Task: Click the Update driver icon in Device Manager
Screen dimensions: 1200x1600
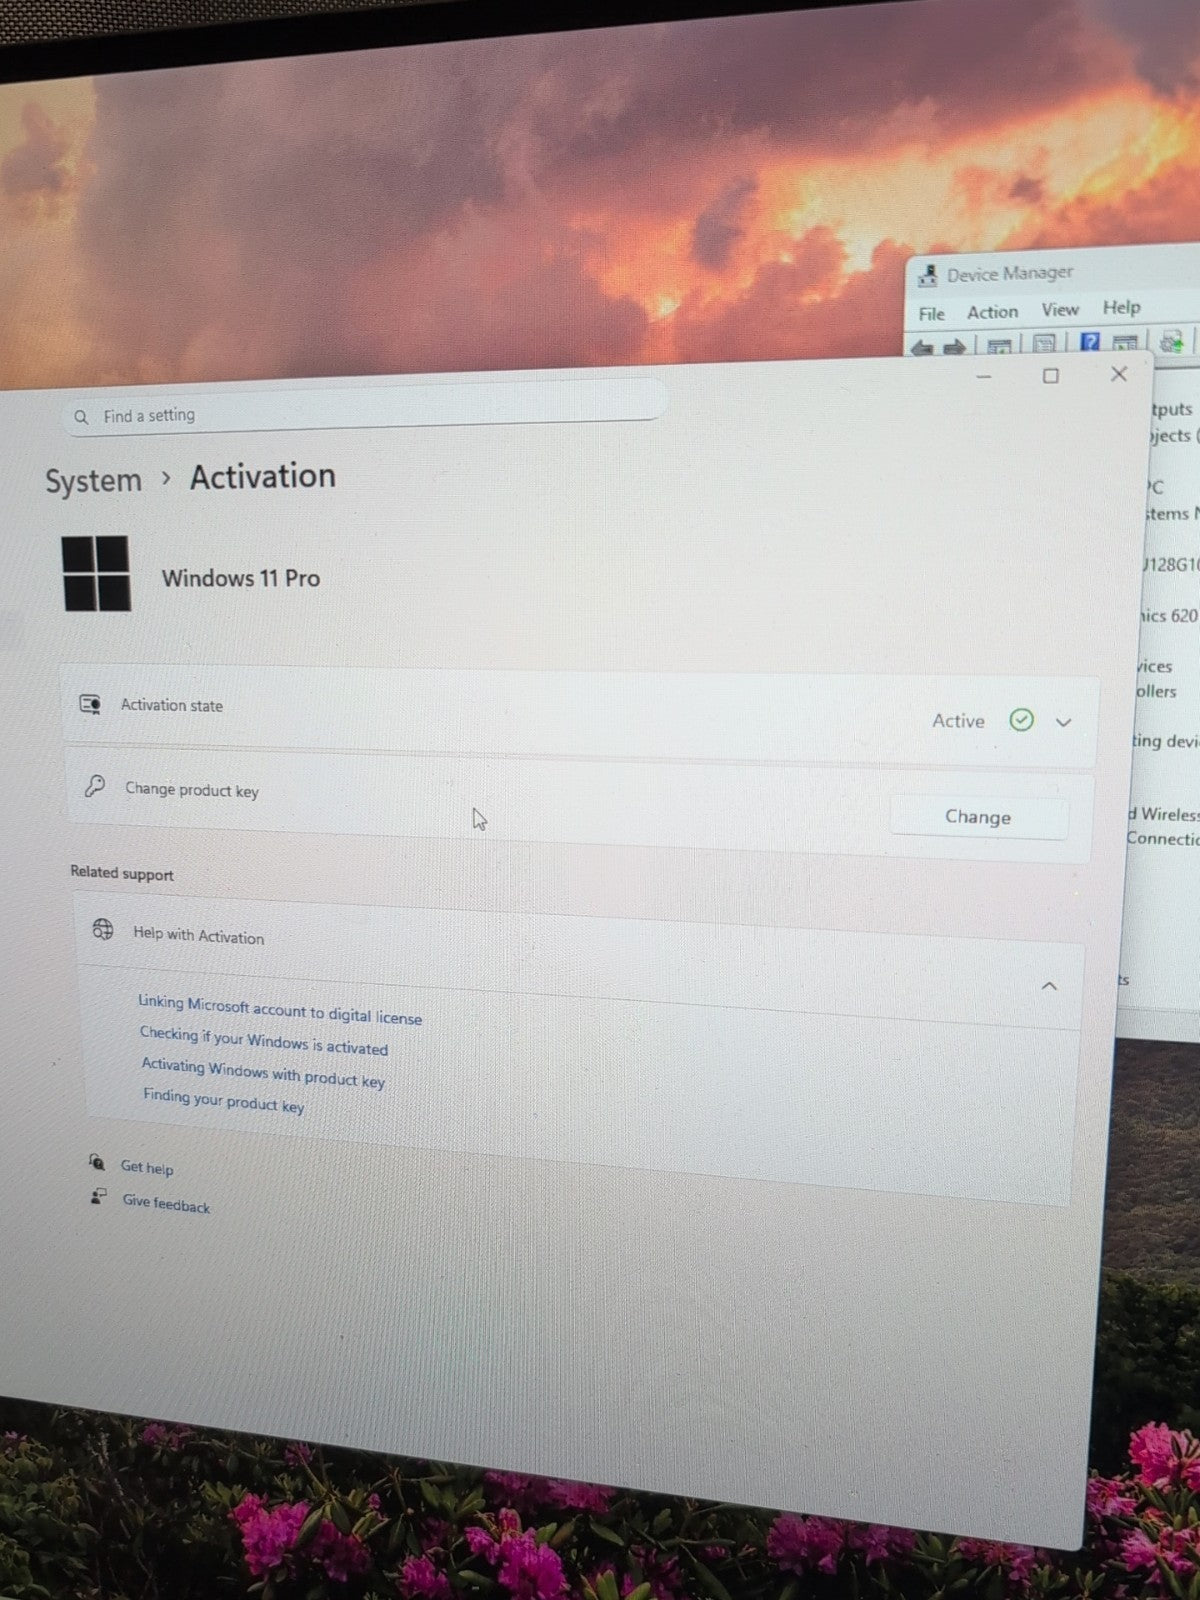Action: [x=1172, y=340]
